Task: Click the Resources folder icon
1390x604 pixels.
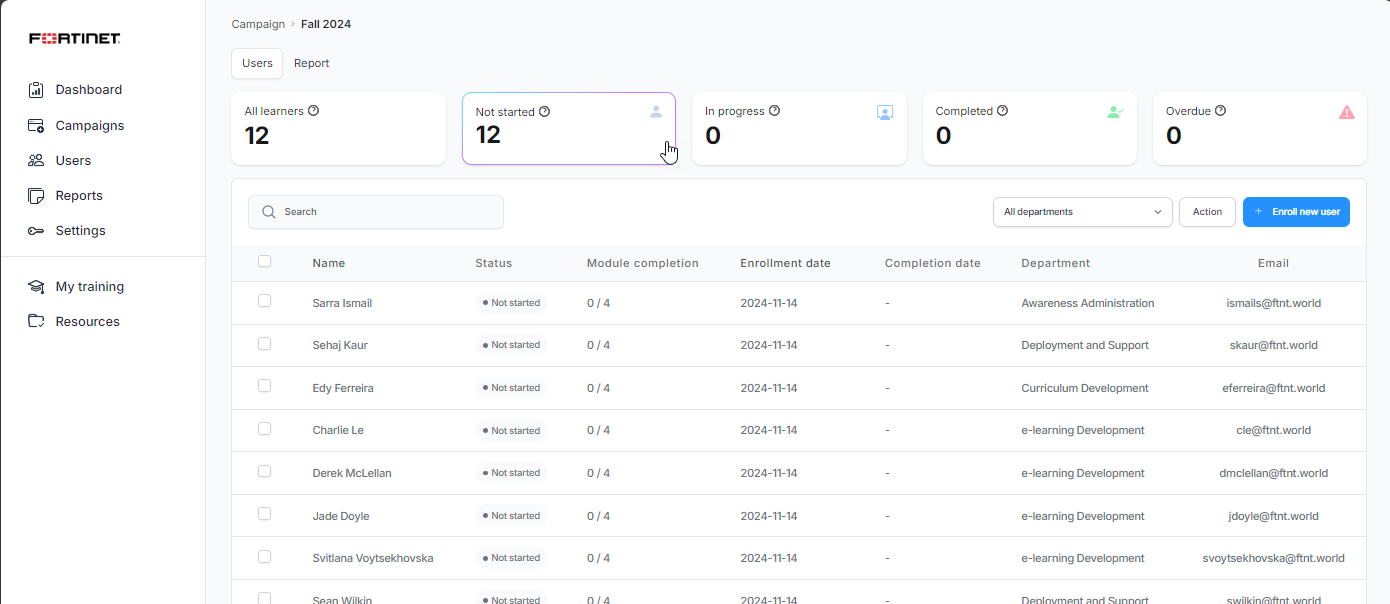Action: click(36, 321)
